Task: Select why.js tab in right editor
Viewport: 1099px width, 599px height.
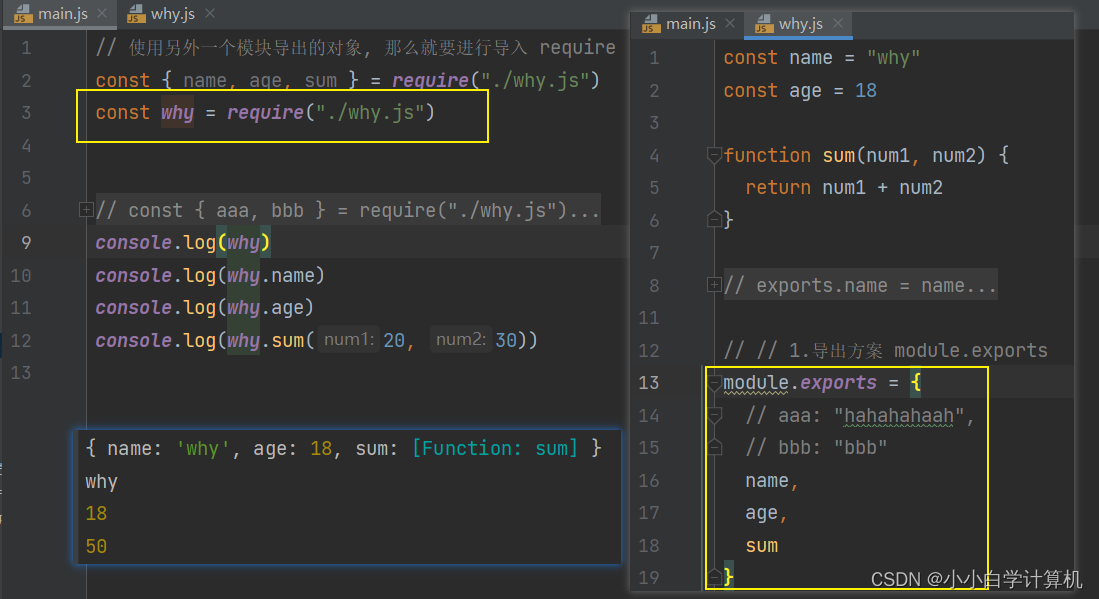Action: pos(800,24)
